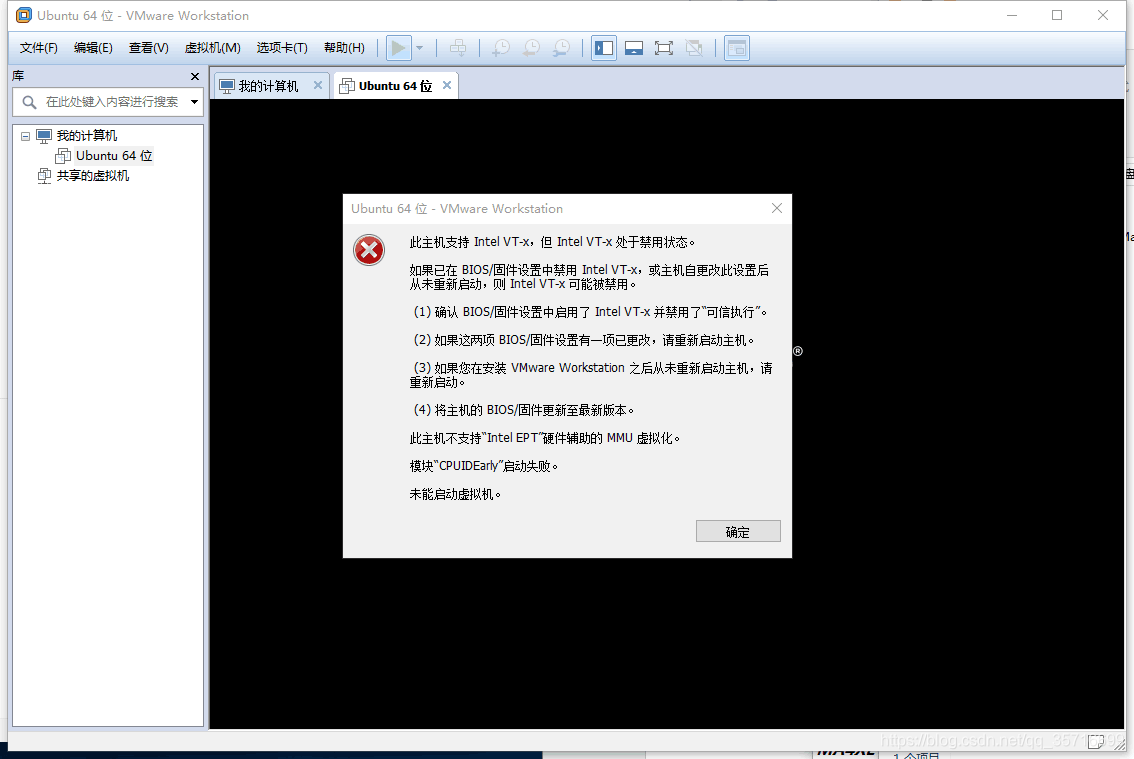Click the '未能启动虚拟机' message text
This screenshot has width=1134, height=759.
coord(455,494)
